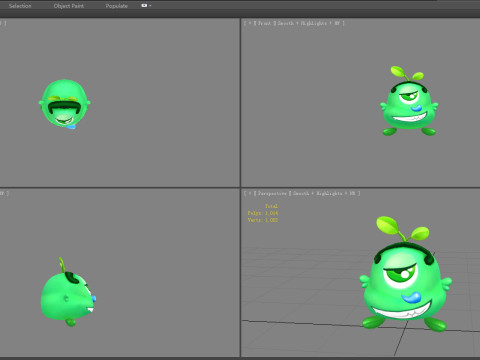Open the Populate ribbon tab
Viewport: 480px width, 360px height.
pos(117,6)
